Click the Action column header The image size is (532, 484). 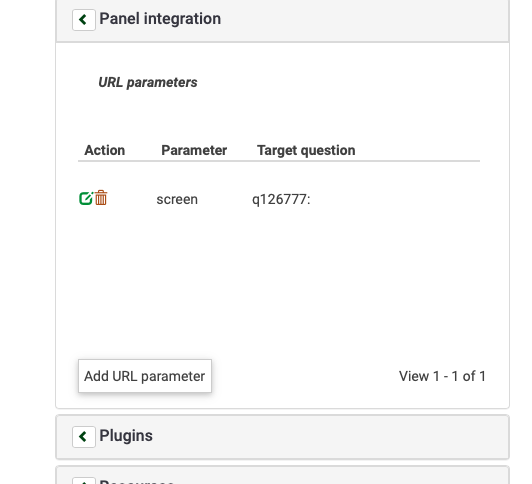pyautogui.click(x=104, y=150)
